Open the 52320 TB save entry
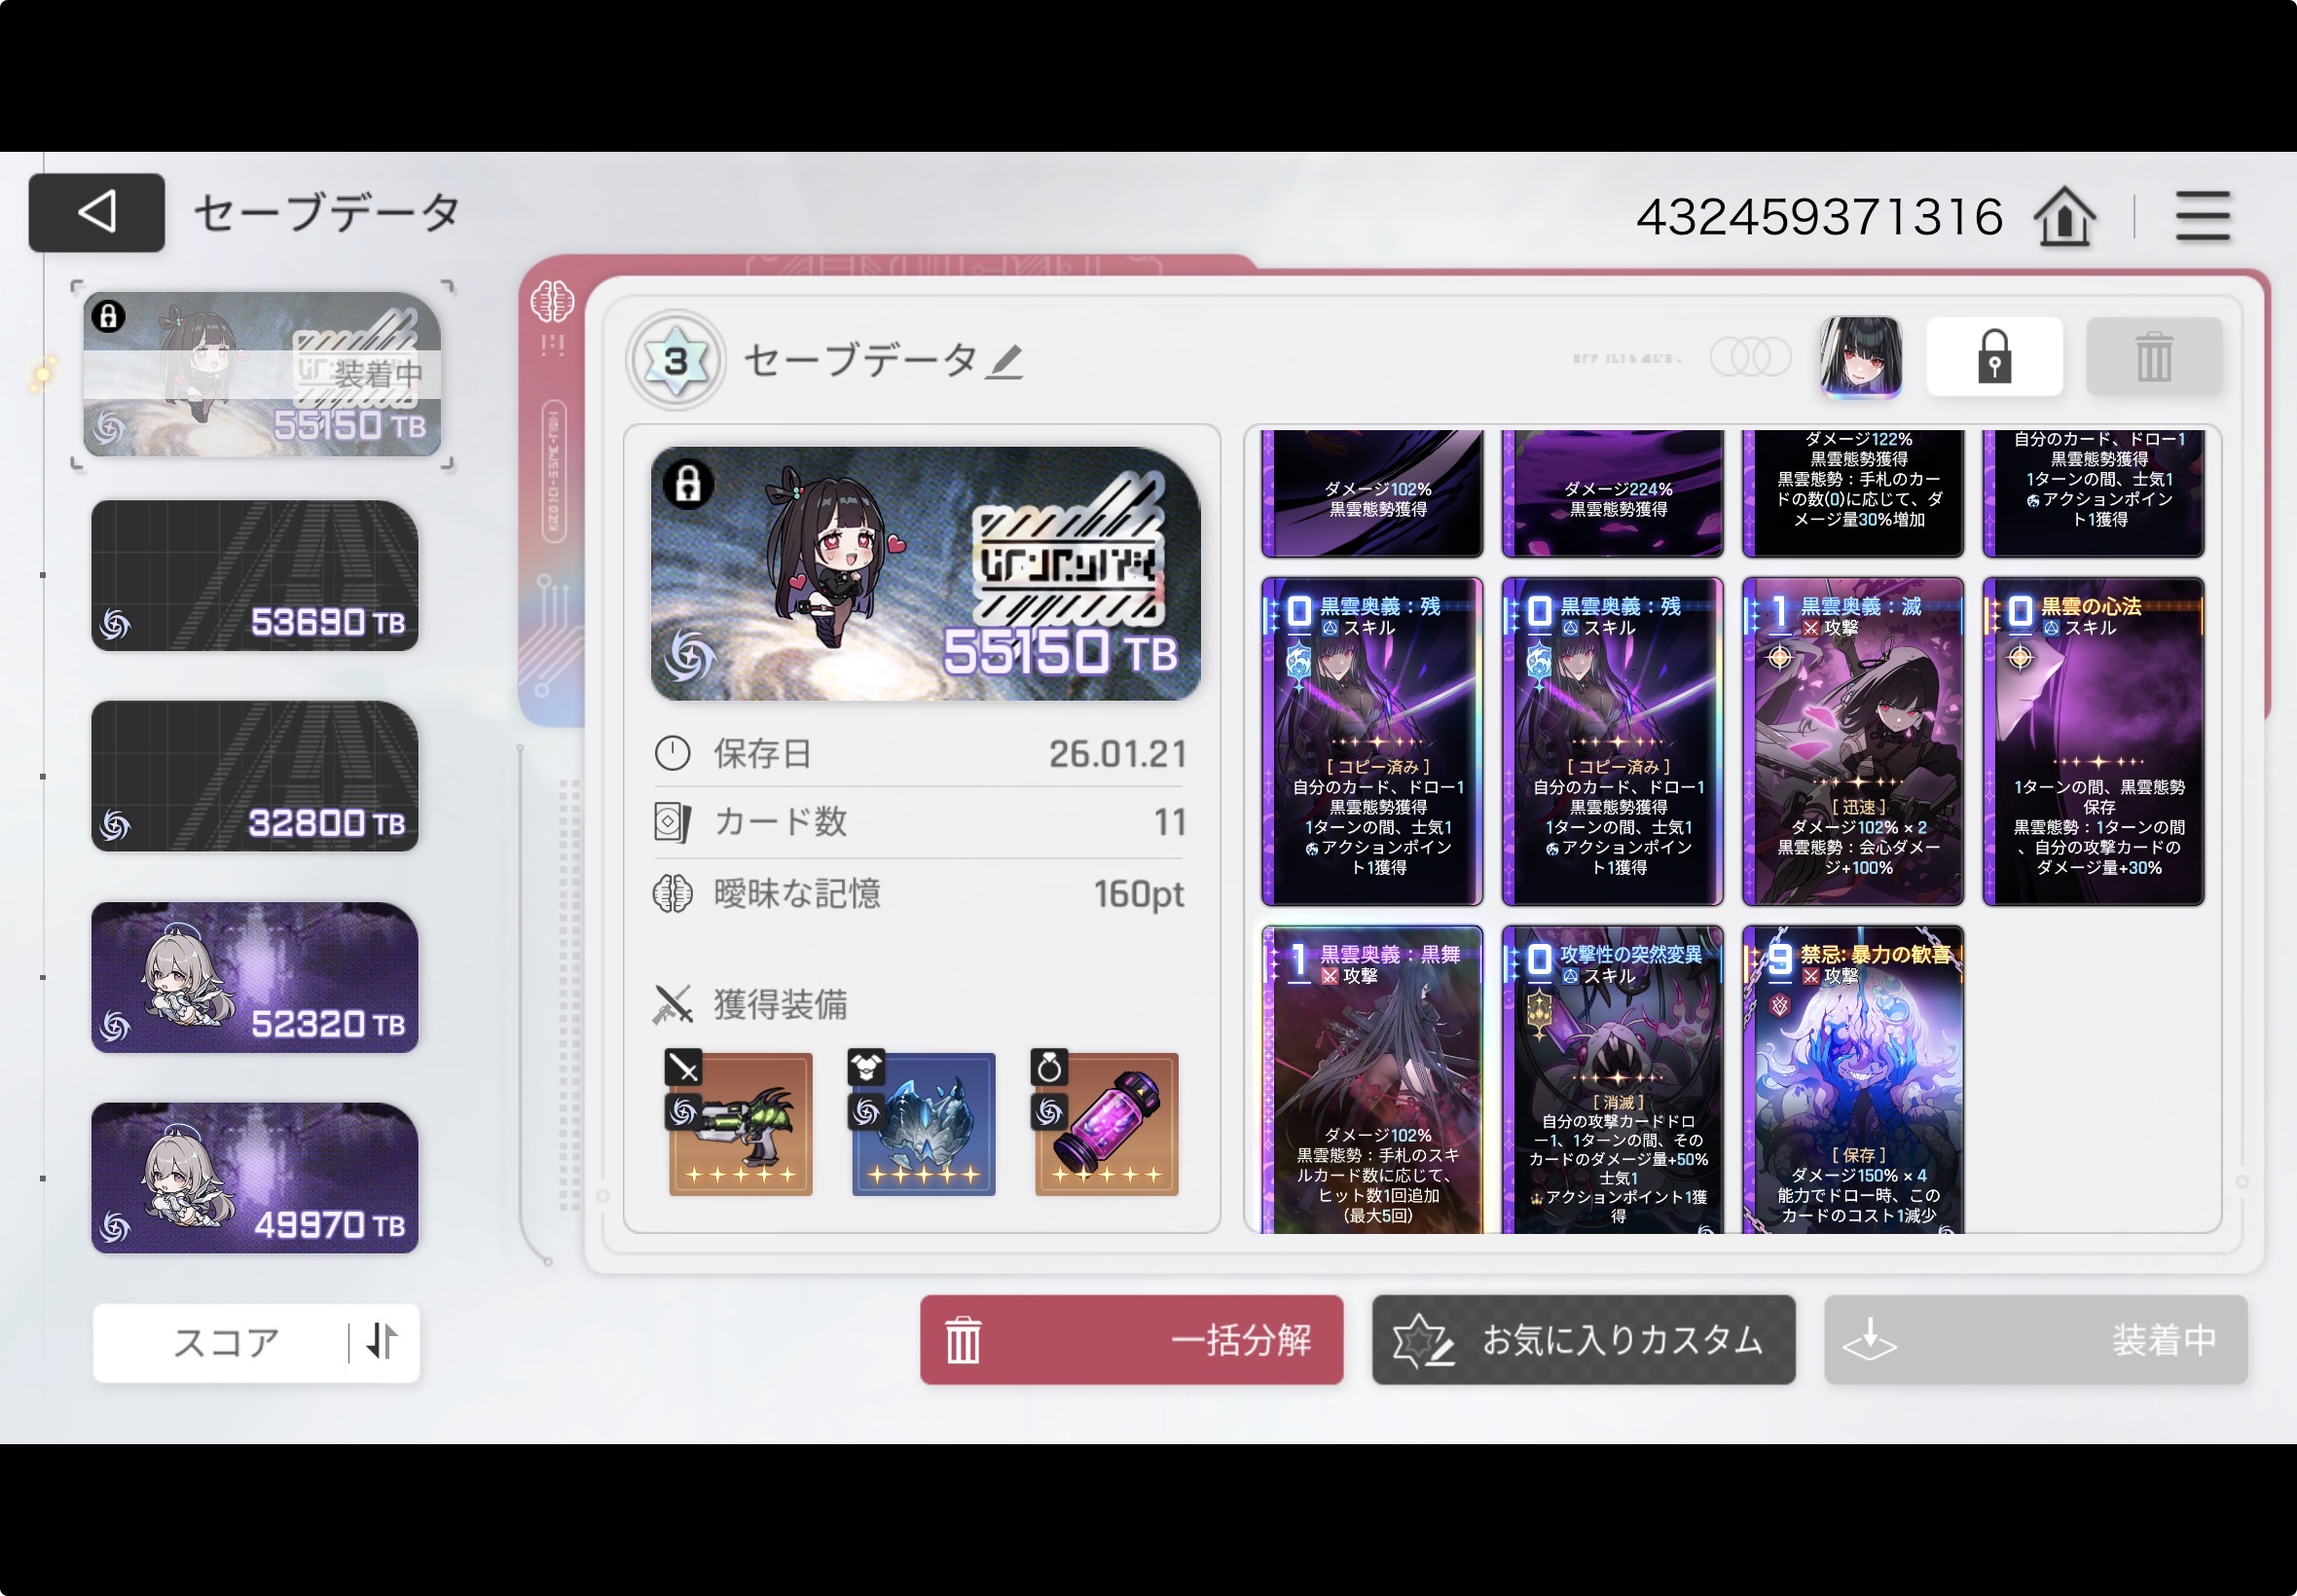 [x=255, y=978]
